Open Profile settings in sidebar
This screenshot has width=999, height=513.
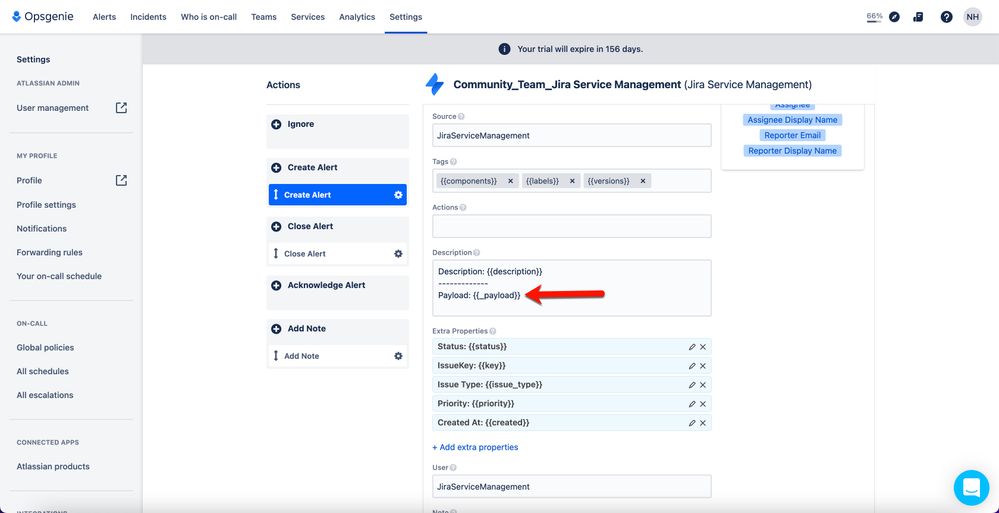46,205
